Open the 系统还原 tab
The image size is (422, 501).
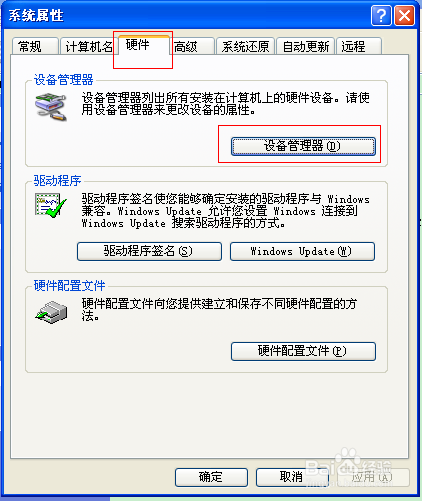point(245,46)
